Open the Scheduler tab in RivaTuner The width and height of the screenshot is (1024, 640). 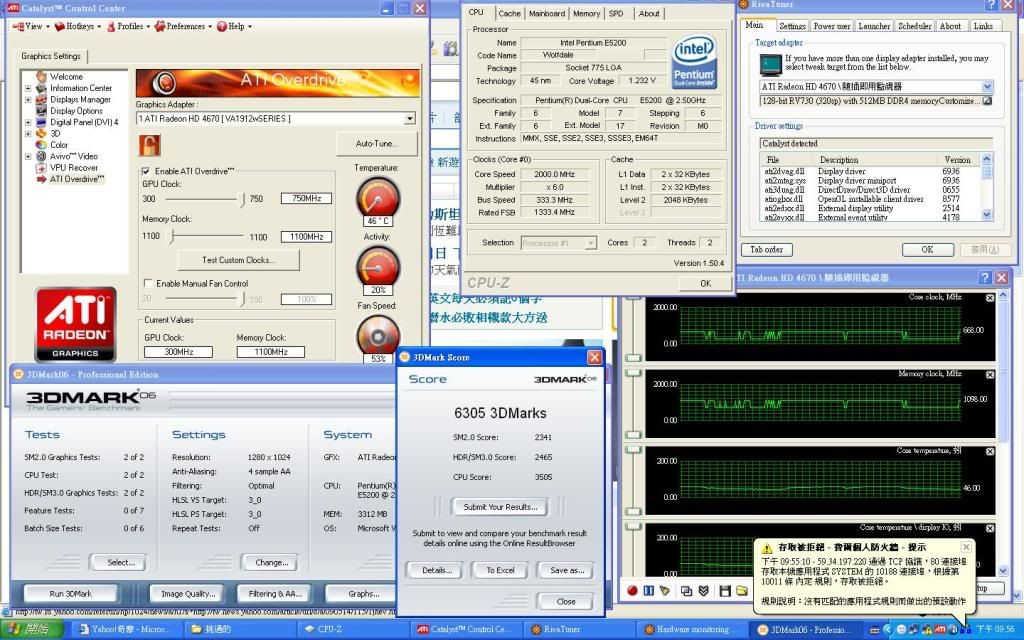click(914, 26)
